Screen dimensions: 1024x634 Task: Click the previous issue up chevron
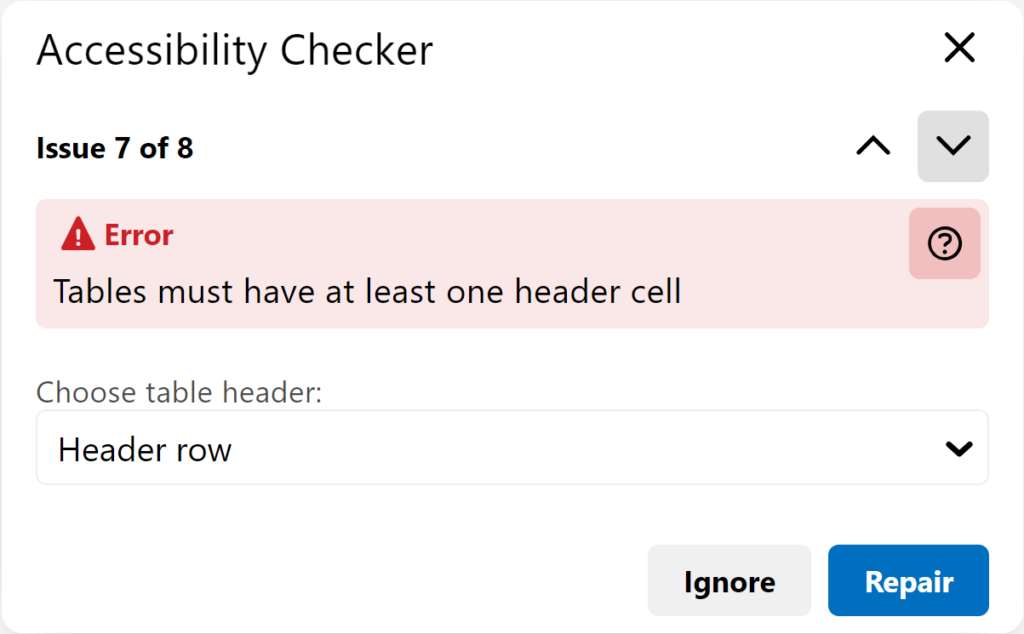[x=873, y=146]
